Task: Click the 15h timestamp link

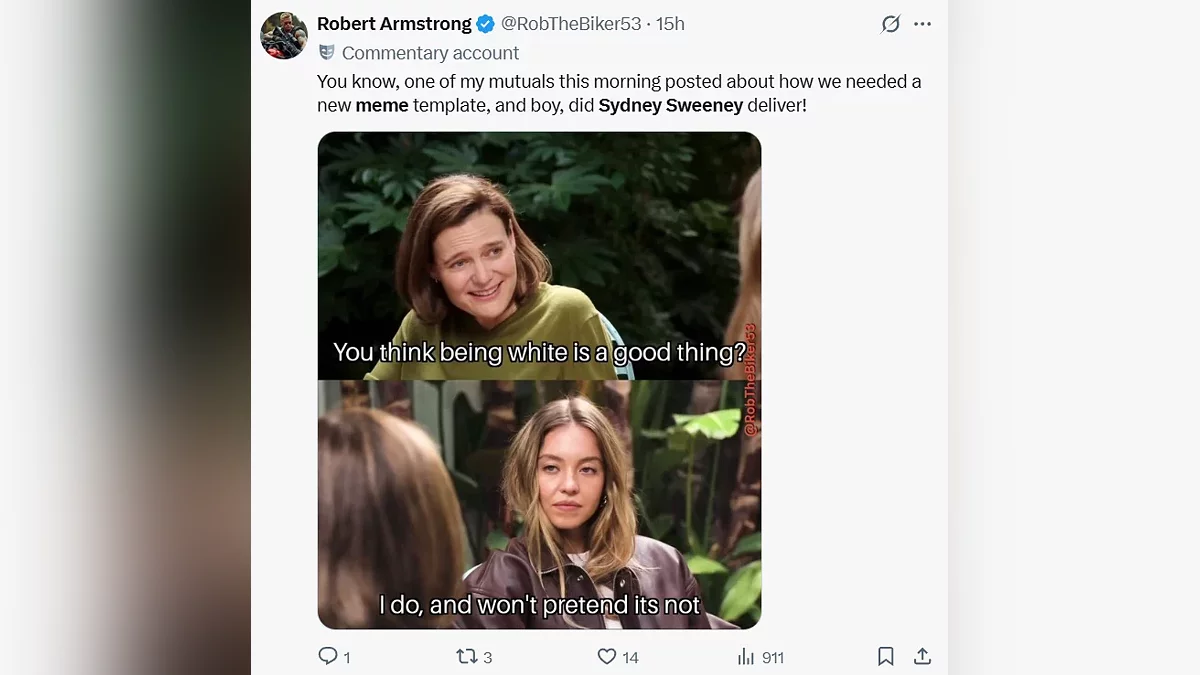Action: click(670, 24)
